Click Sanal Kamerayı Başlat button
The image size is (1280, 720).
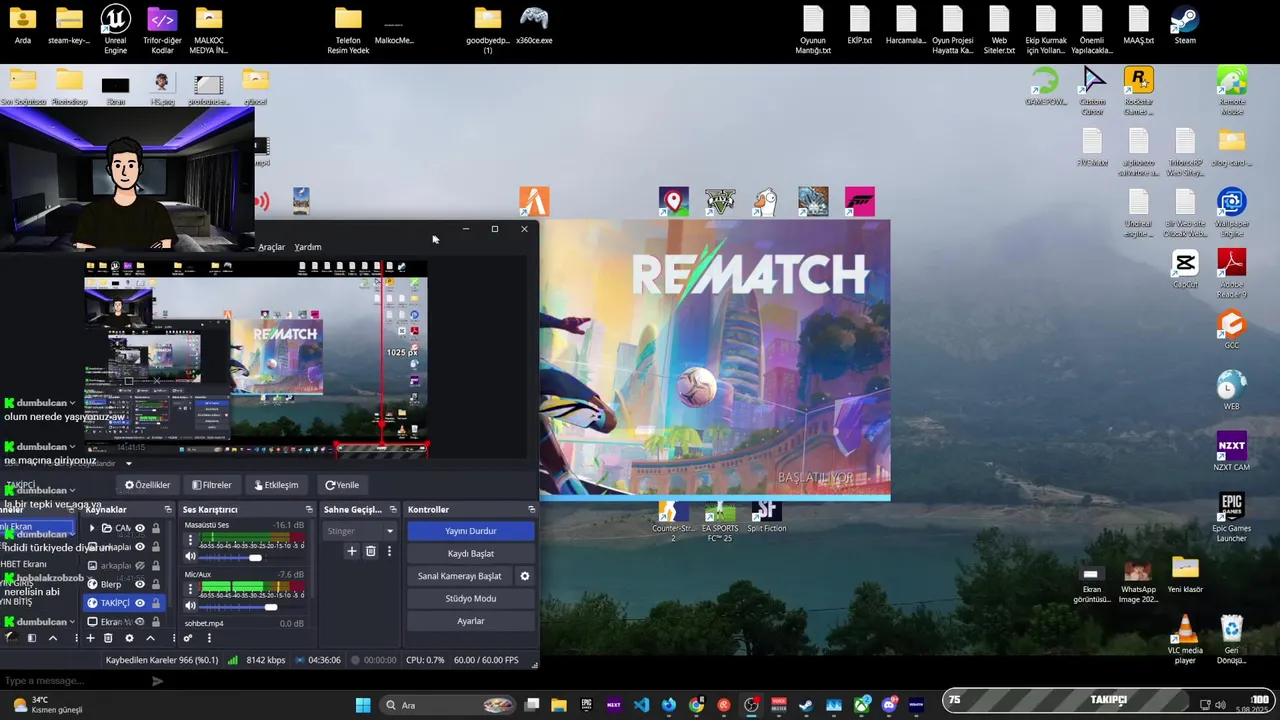[x=460, y=576]
